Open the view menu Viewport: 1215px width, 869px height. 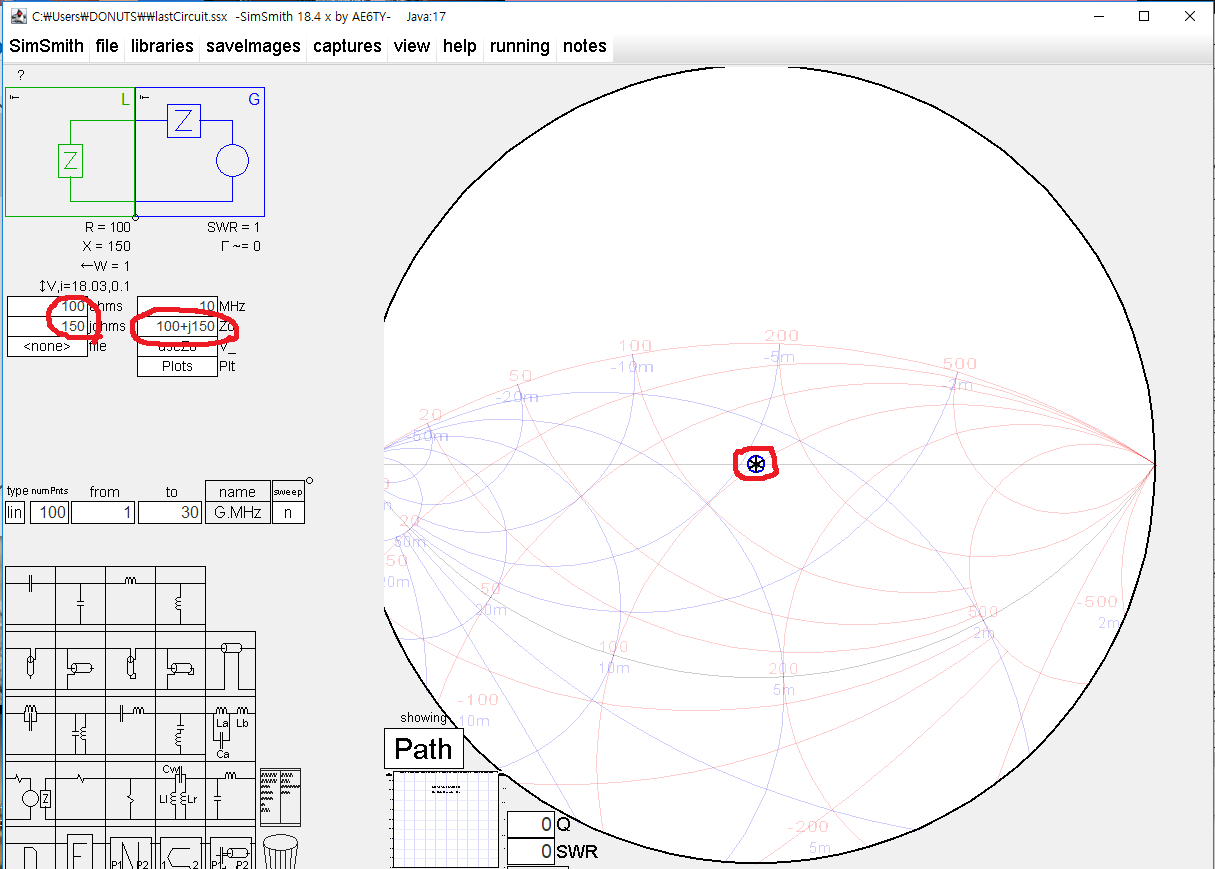click(412, 46)
